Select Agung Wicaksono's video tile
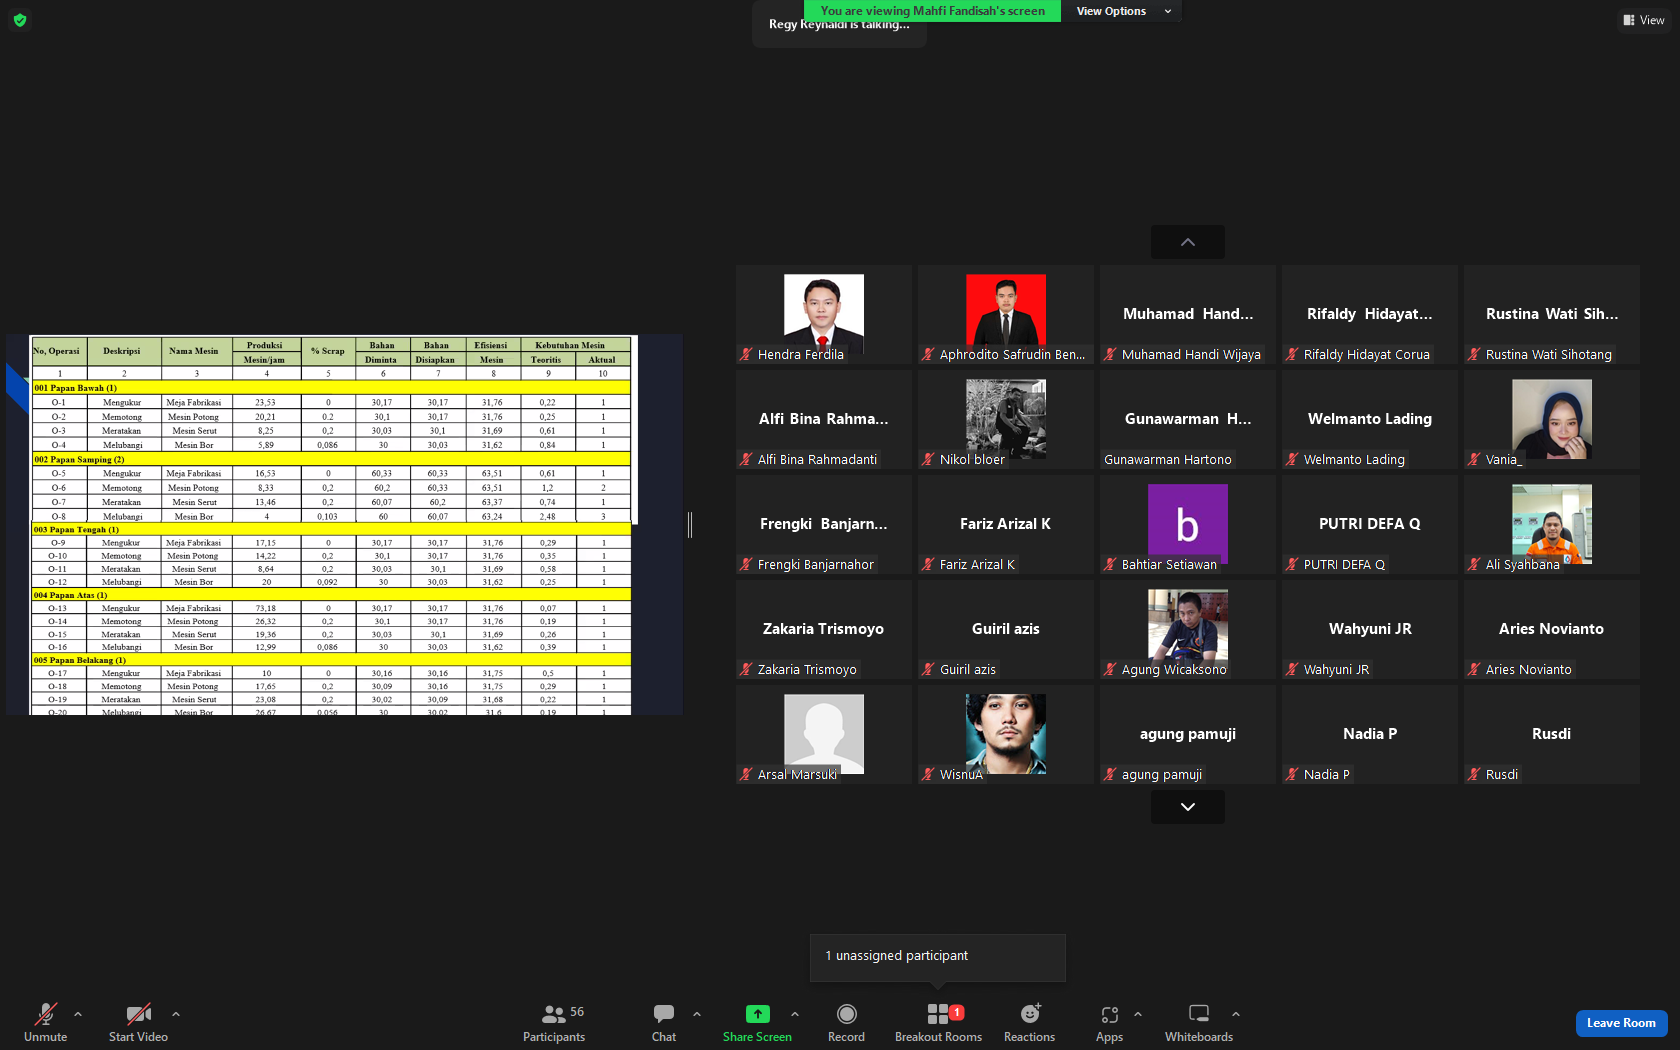The width and height of the screenshot is (1680, 1050). (x=1188, y=630)
